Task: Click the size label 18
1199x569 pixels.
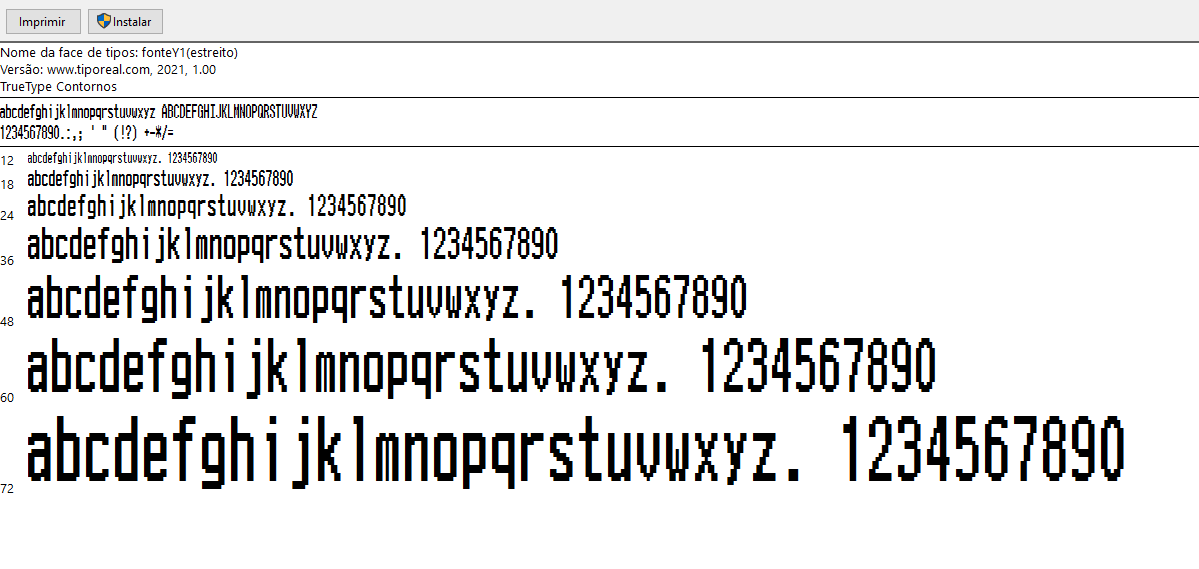Action: click(x=7, y=184)
